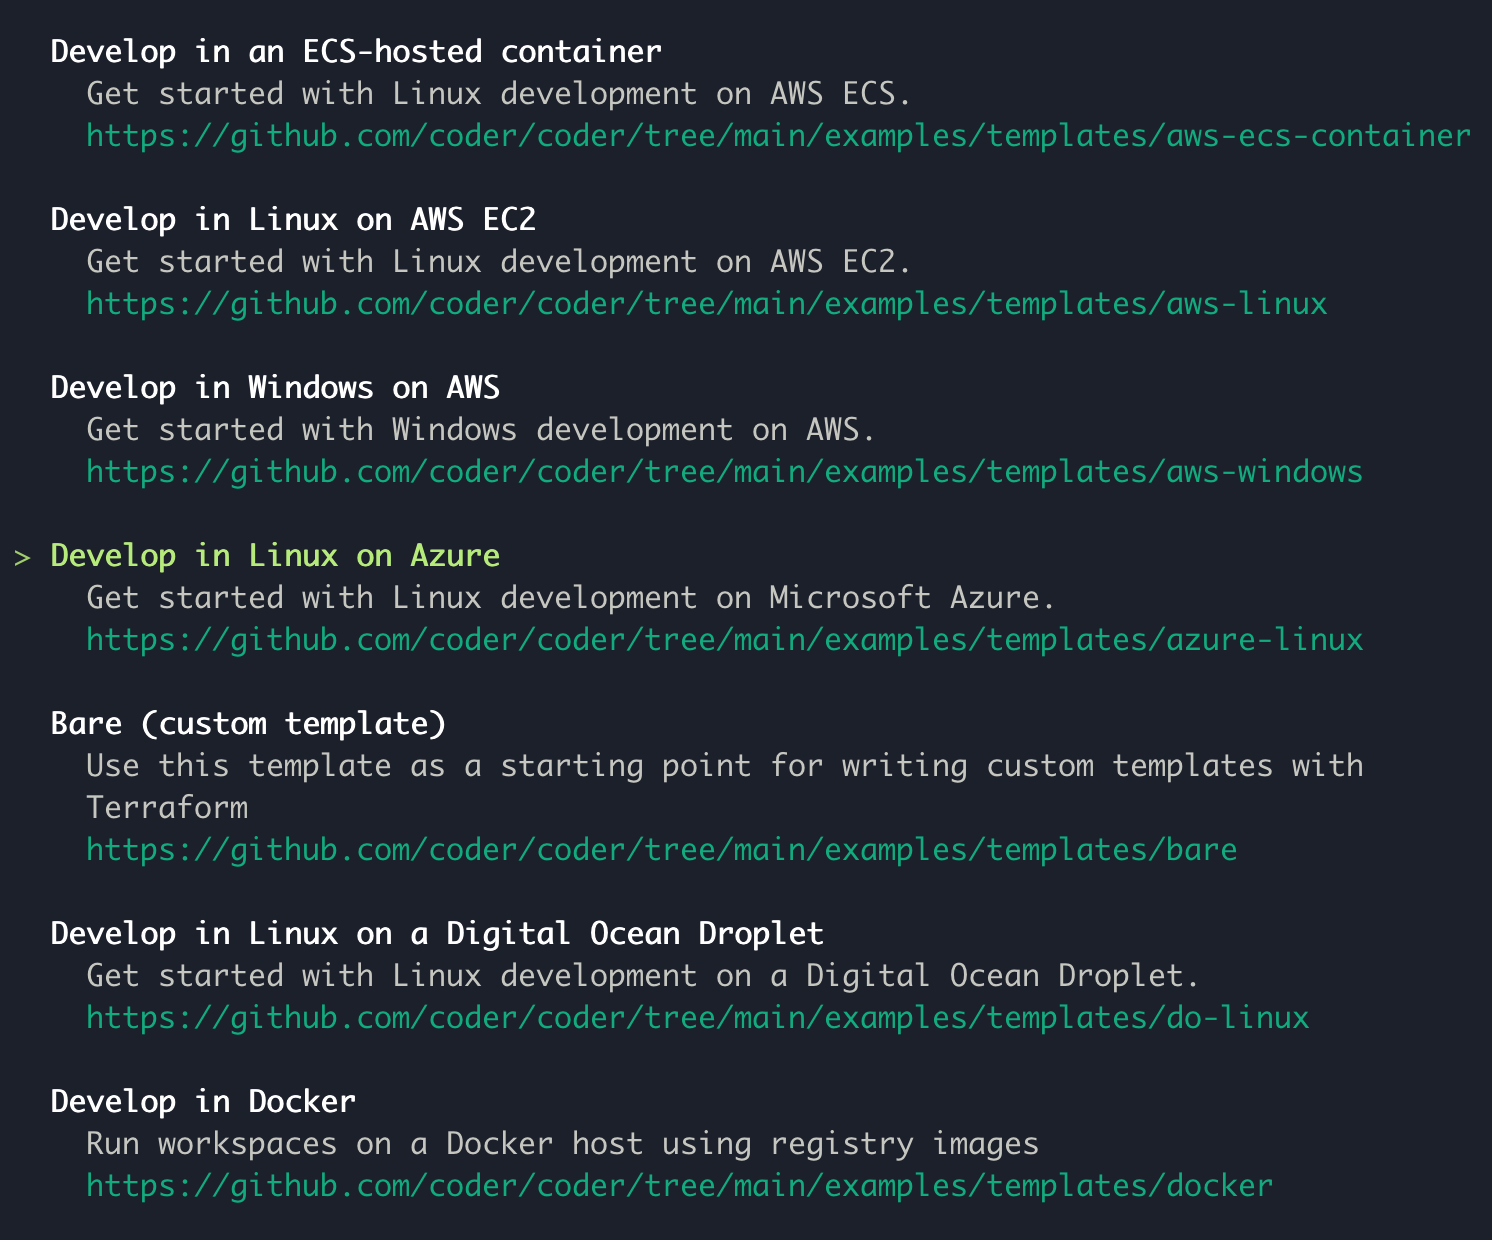Click the Terraform custom templates description
1492x1240 pixels.
725,786
